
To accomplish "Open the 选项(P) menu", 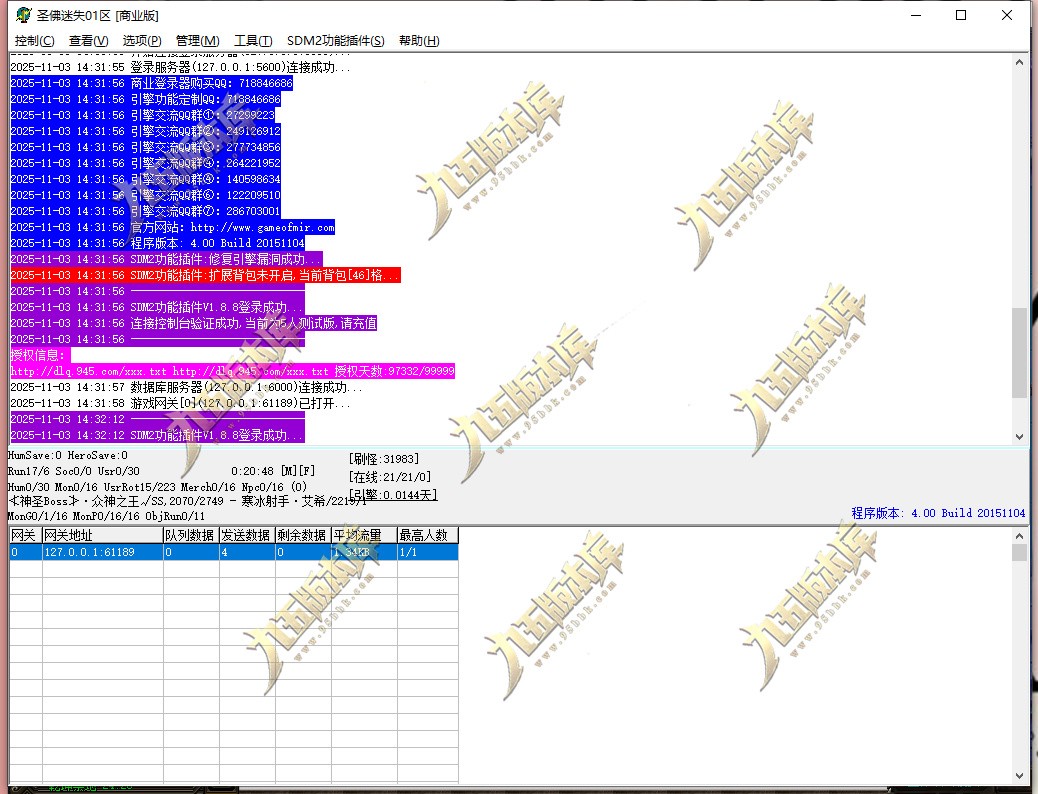I will click(x=142, y=41).
